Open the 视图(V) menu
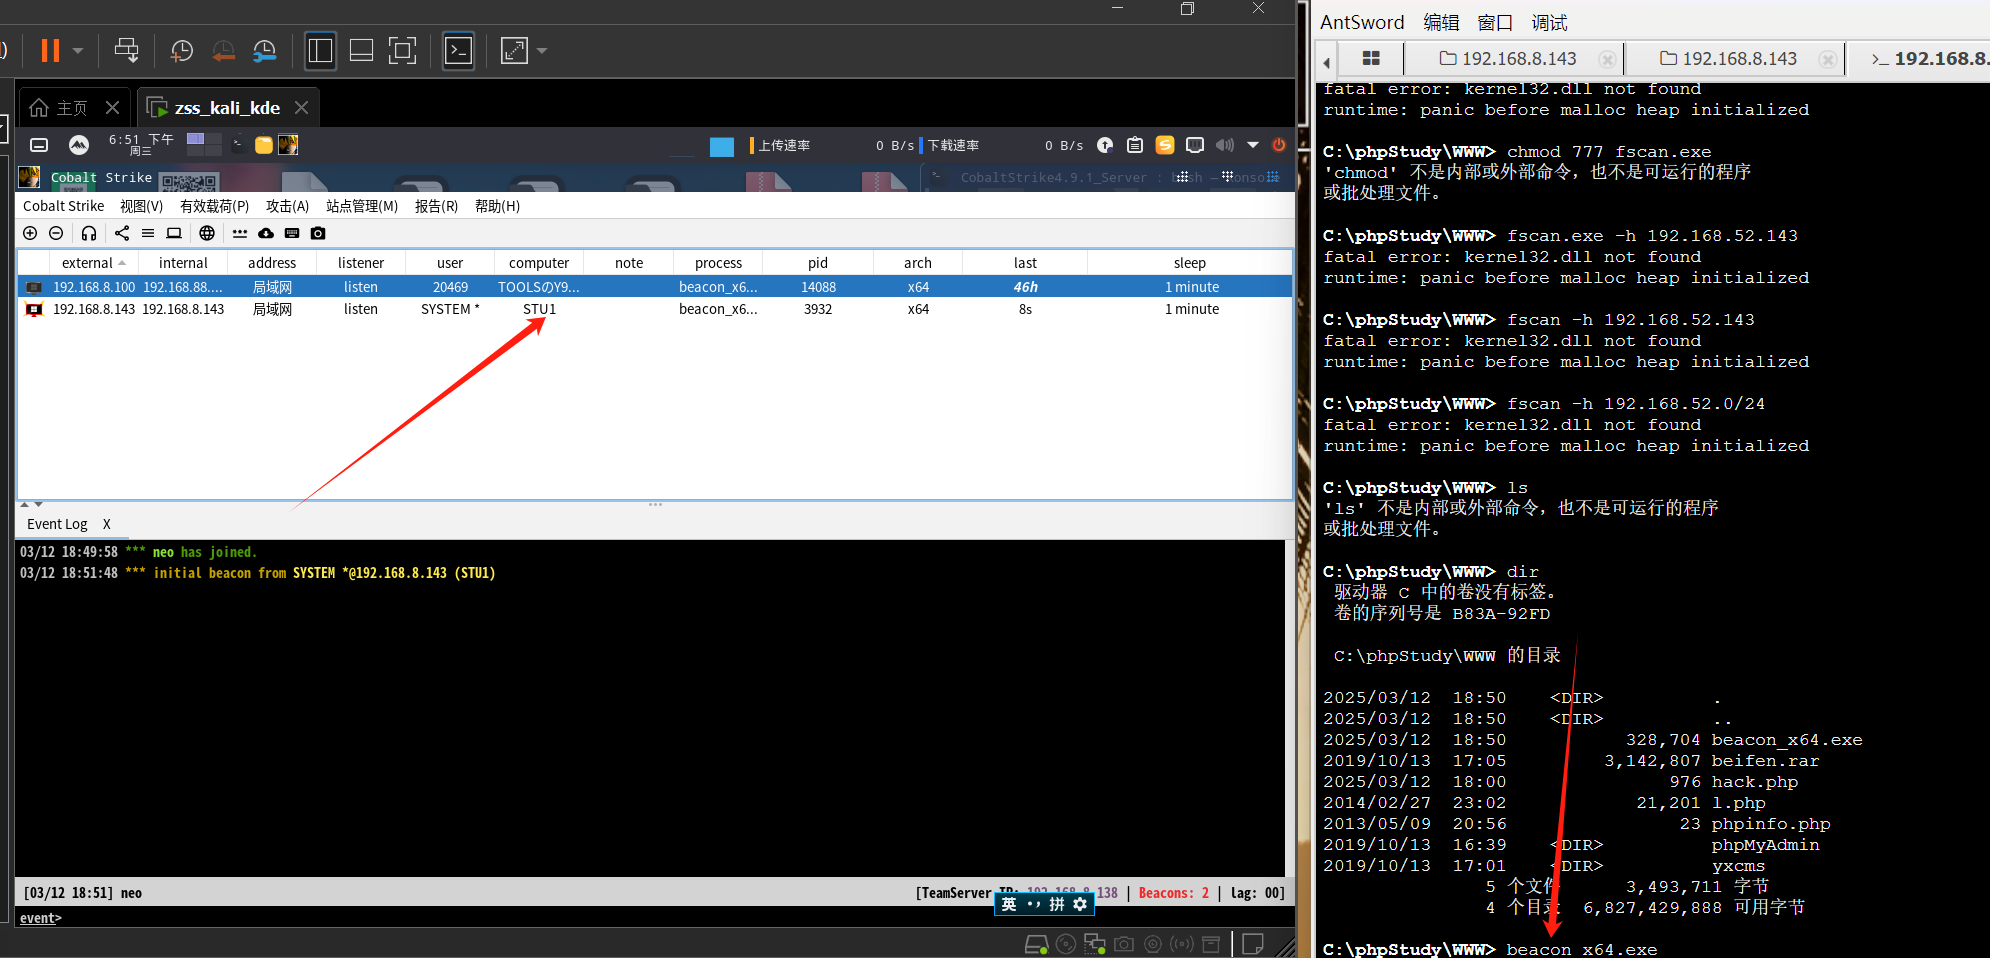The height and width of the screenshot is (958, 1990). tap(142, 206)
